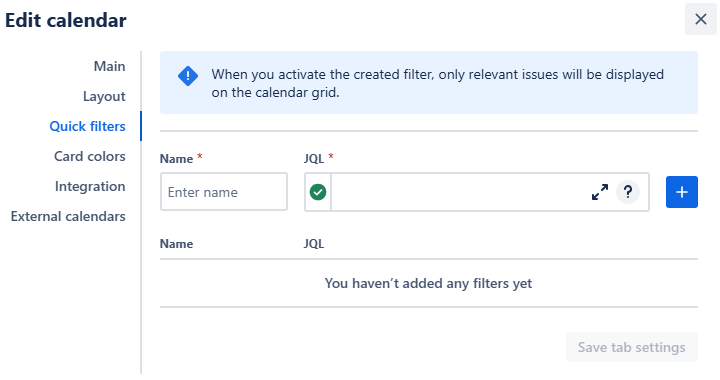This screenshot has height=380, width=720.
Task: Click the Name column header in table
Action: (x=176, y=244)
